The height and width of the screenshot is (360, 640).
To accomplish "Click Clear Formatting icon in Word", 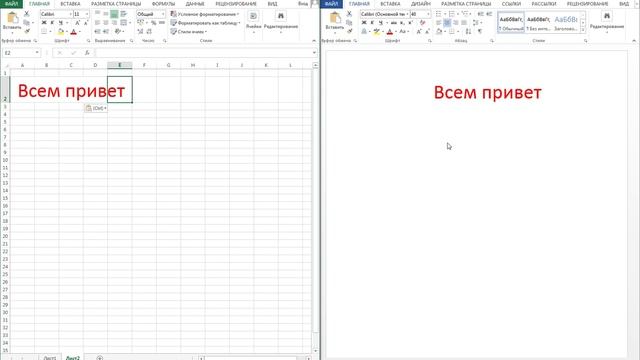I will (423, 22).
